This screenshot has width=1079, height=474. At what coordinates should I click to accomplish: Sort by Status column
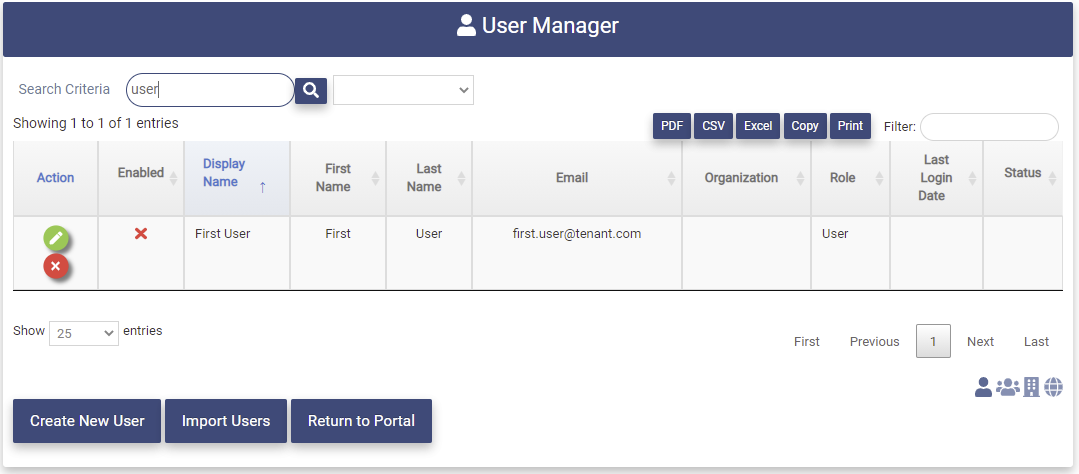click(1023, 177)
